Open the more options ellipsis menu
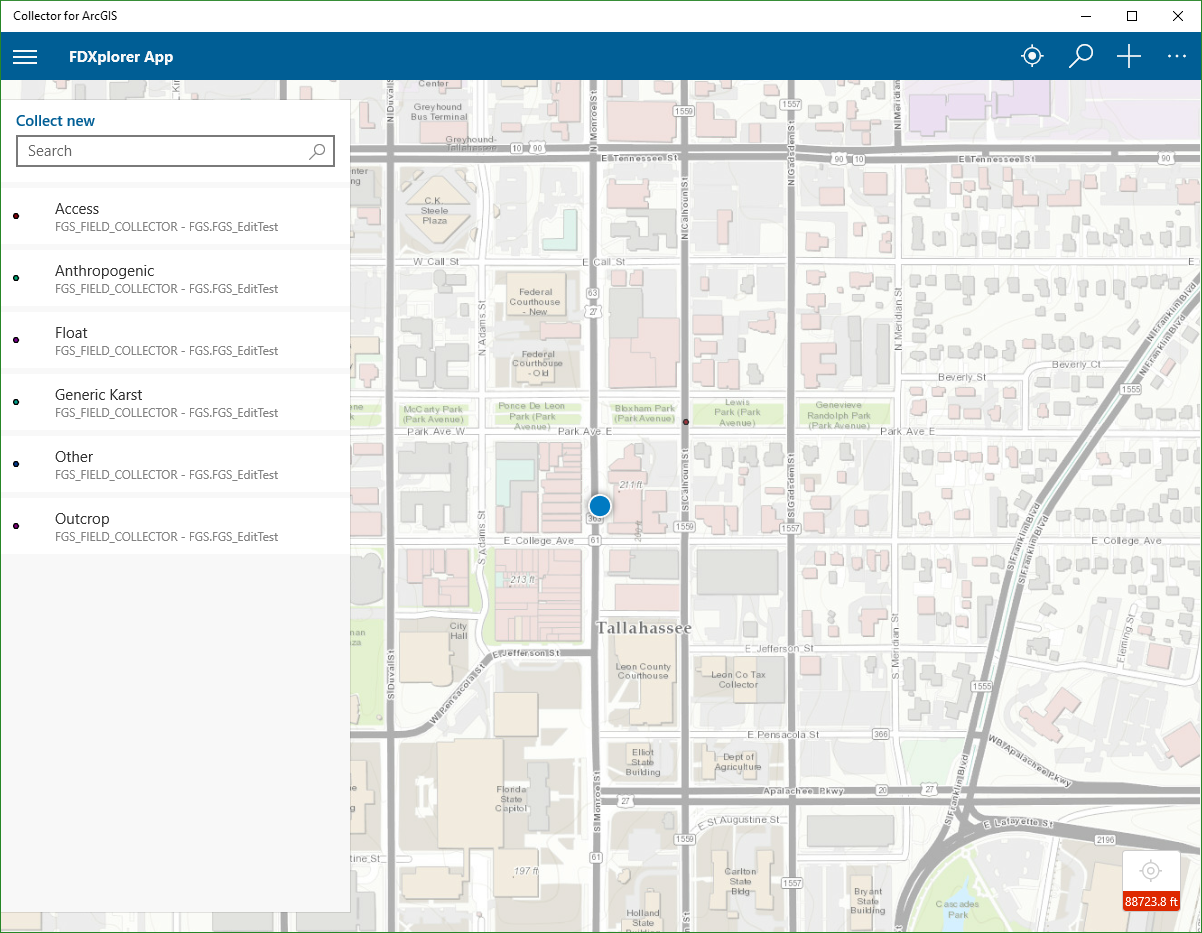Viewport: 1202px width, 933px height. coord(1177,56)
